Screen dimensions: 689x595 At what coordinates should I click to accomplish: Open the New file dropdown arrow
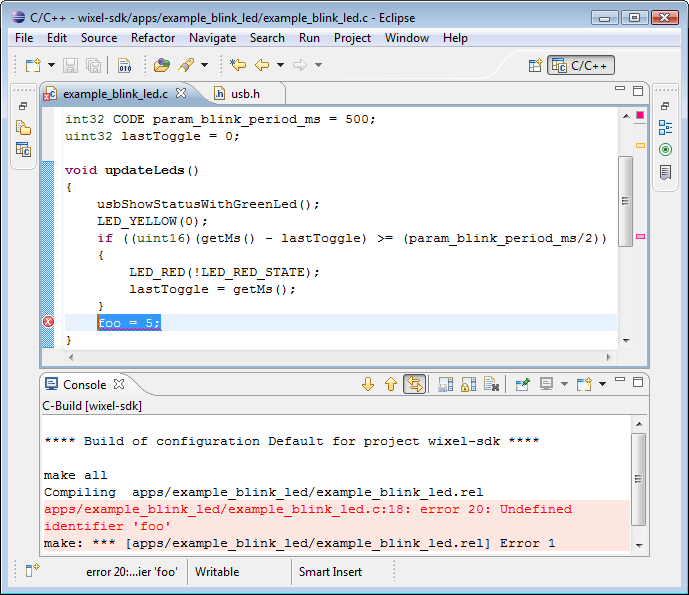(x=51, y=65)
